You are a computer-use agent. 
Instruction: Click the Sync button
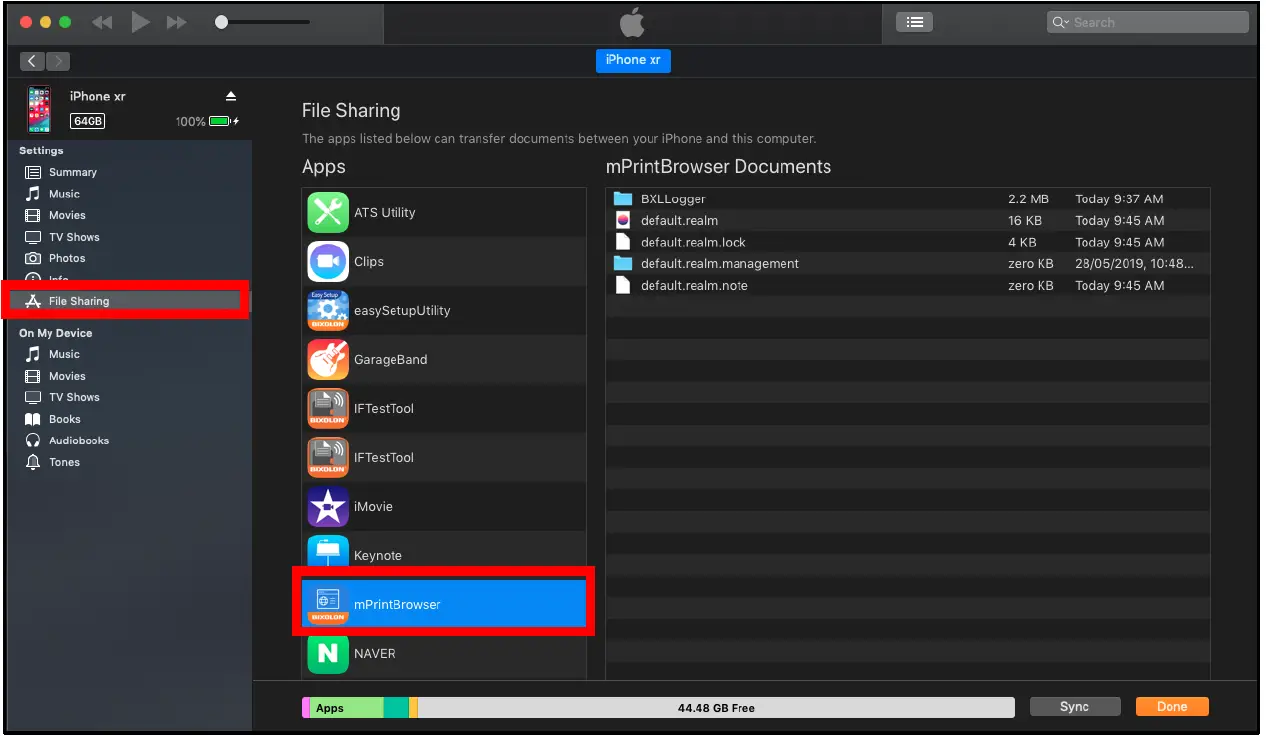1074,706
